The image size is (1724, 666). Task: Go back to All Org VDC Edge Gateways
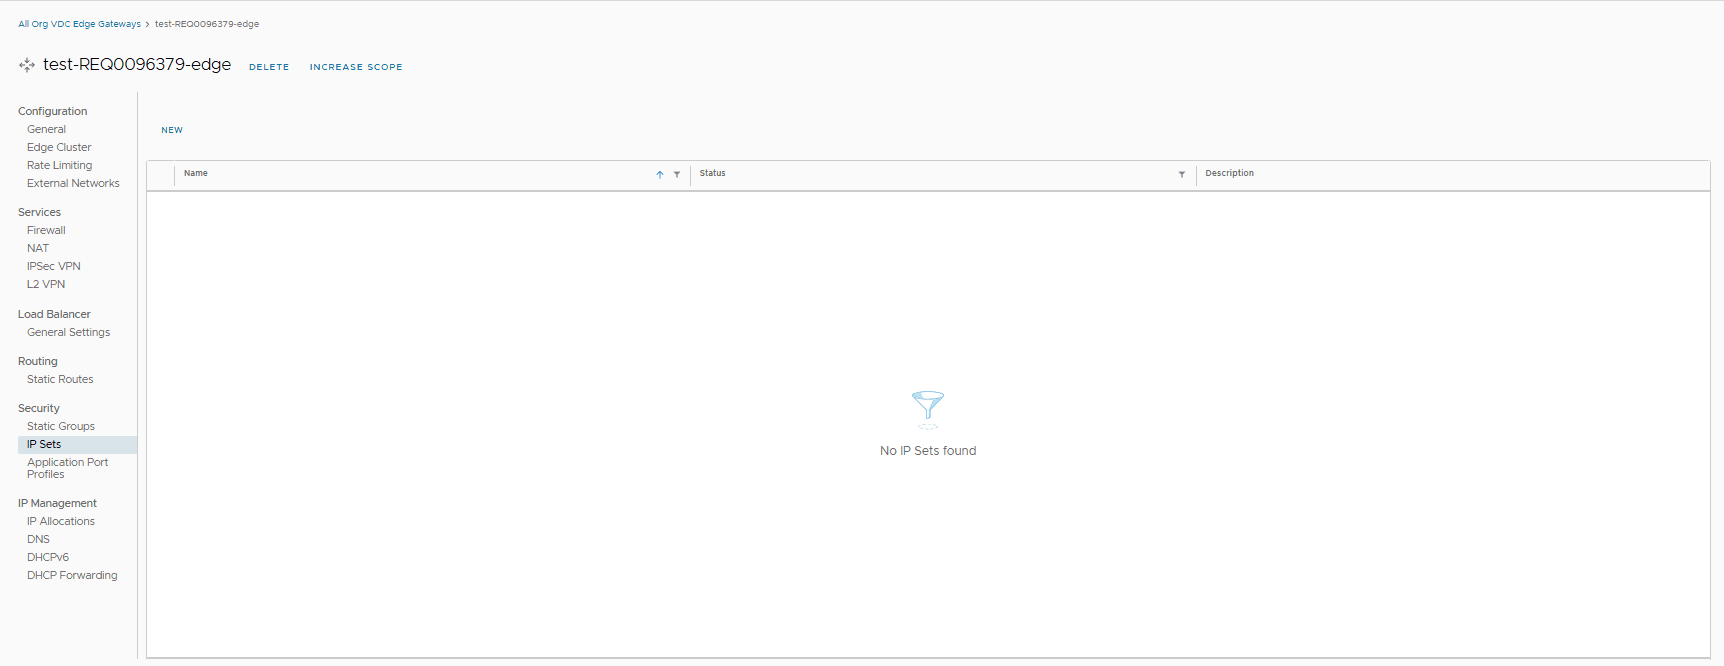click(79, 24)
